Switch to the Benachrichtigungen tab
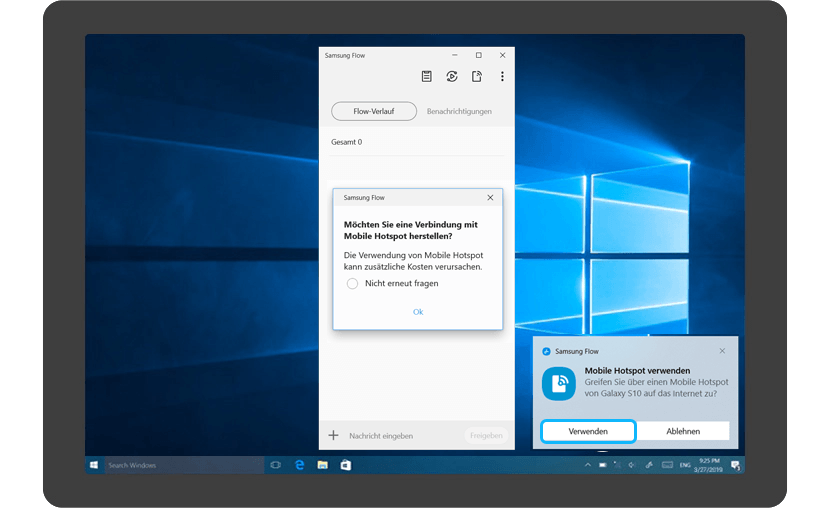Viewport: 830px width, 508px height. coord(459,111)
